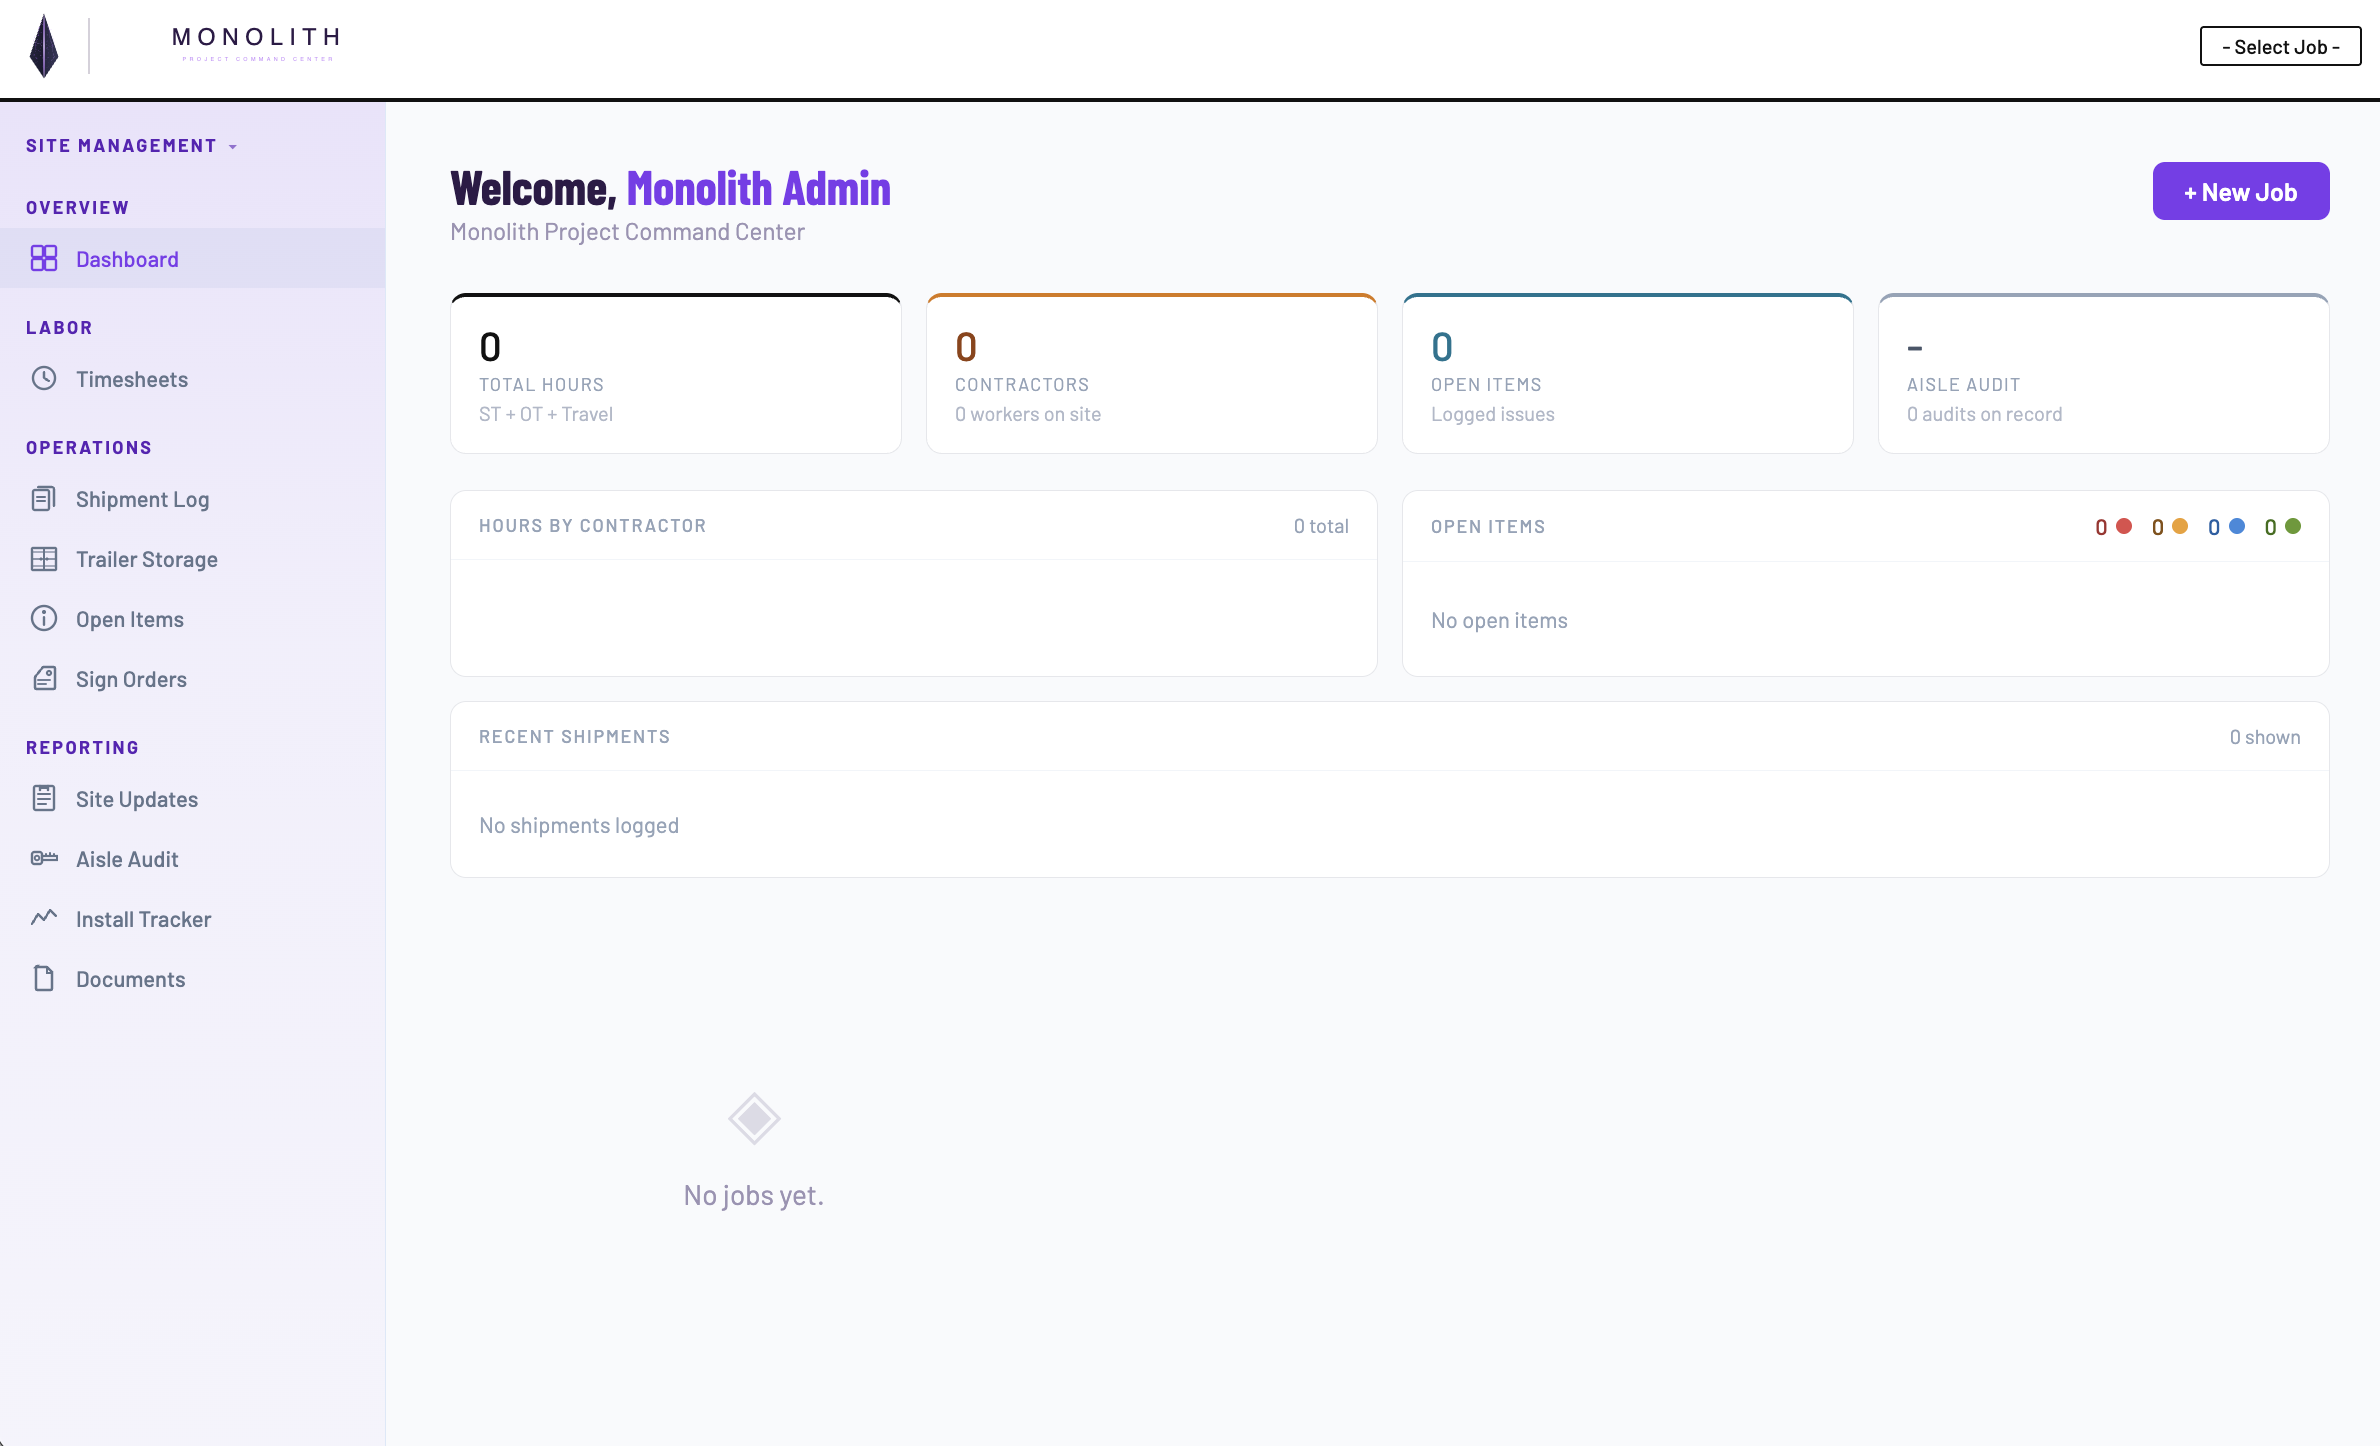The width and height of the screenshot is (2380, 1446).
Task: Open Timesheets via the clock icon
Action: point(45,379)
